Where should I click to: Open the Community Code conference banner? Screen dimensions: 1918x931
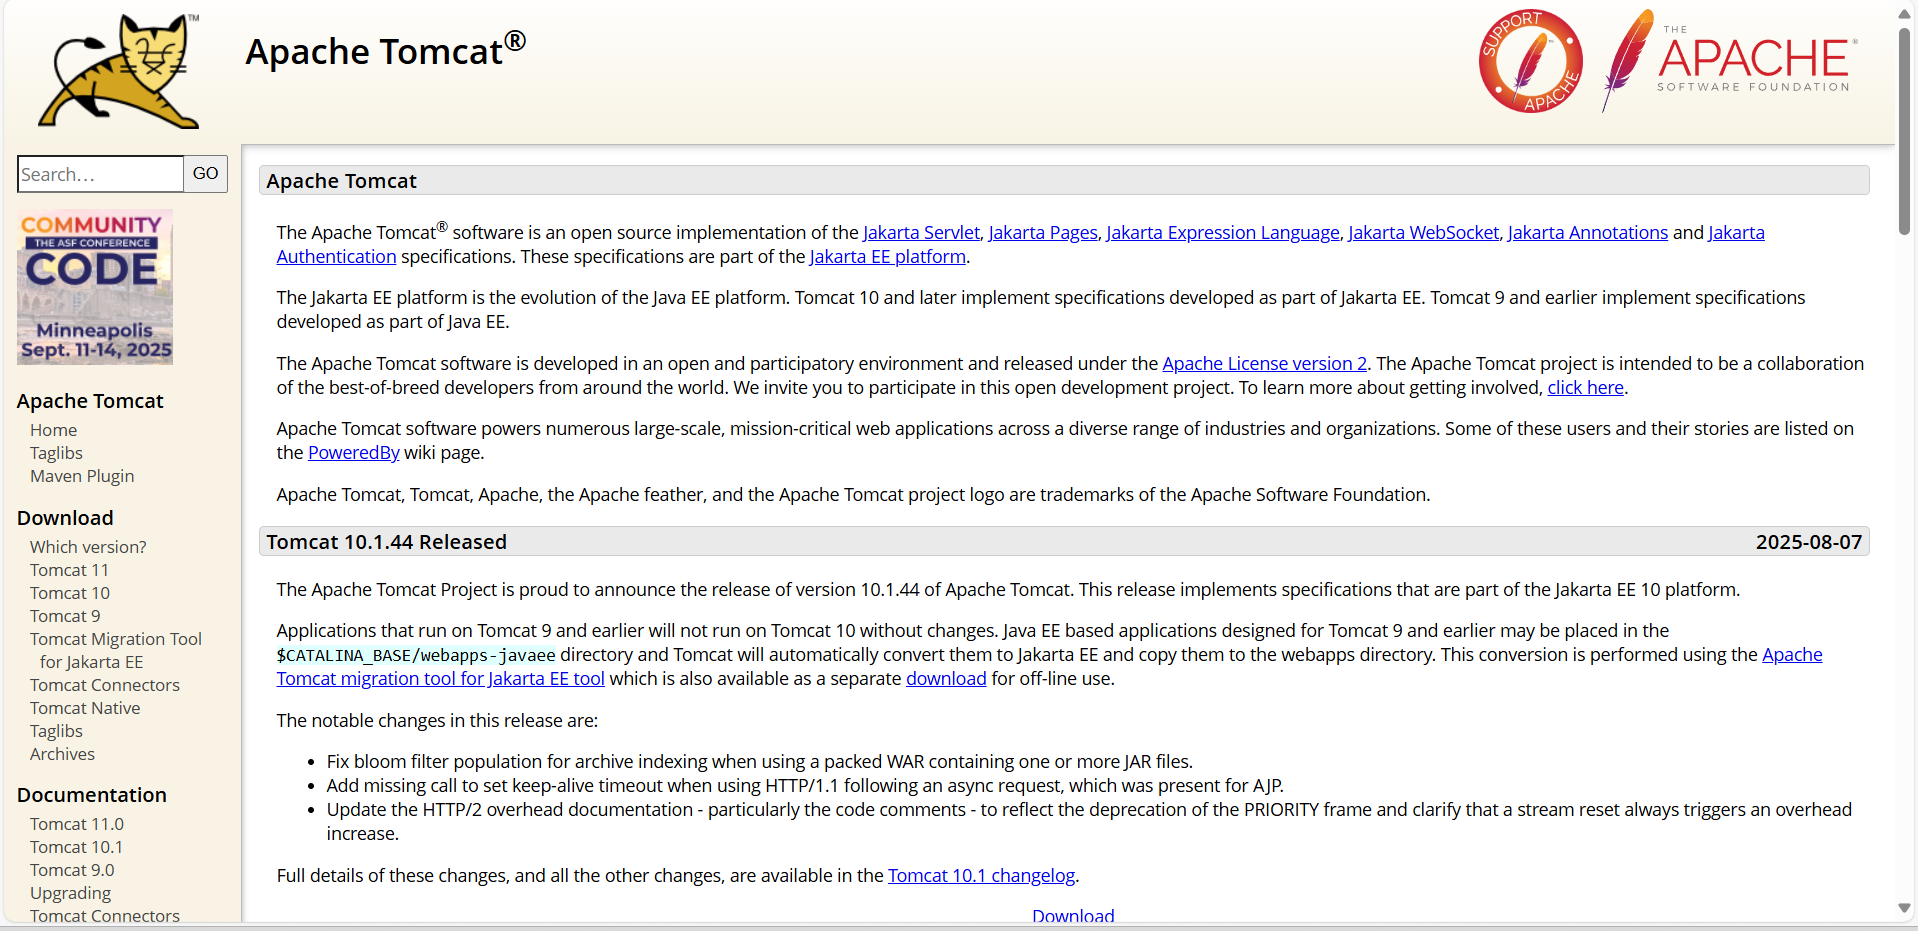tap(95, 287)
